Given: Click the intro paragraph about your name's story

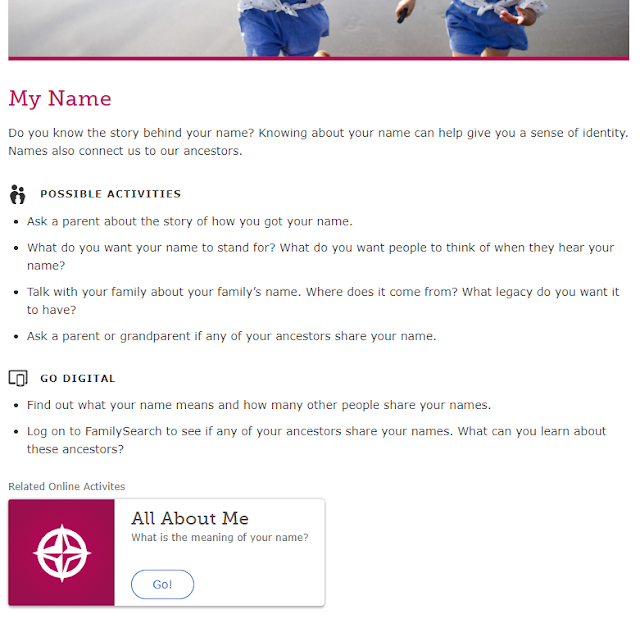Looking at the screenshot, I should click(317, 142).
